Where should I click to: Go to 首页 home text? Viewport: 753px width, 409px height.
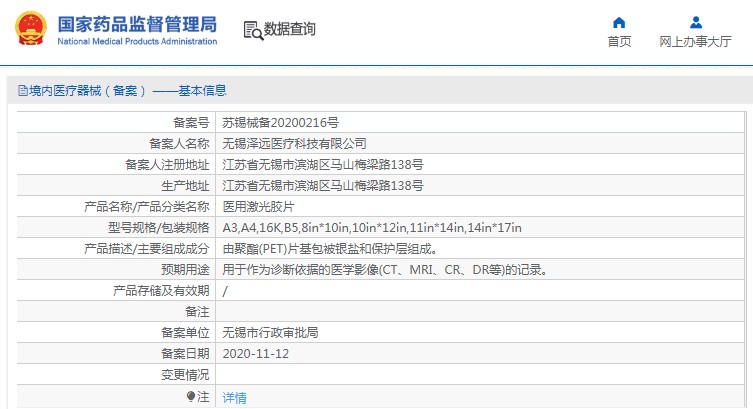619,42
